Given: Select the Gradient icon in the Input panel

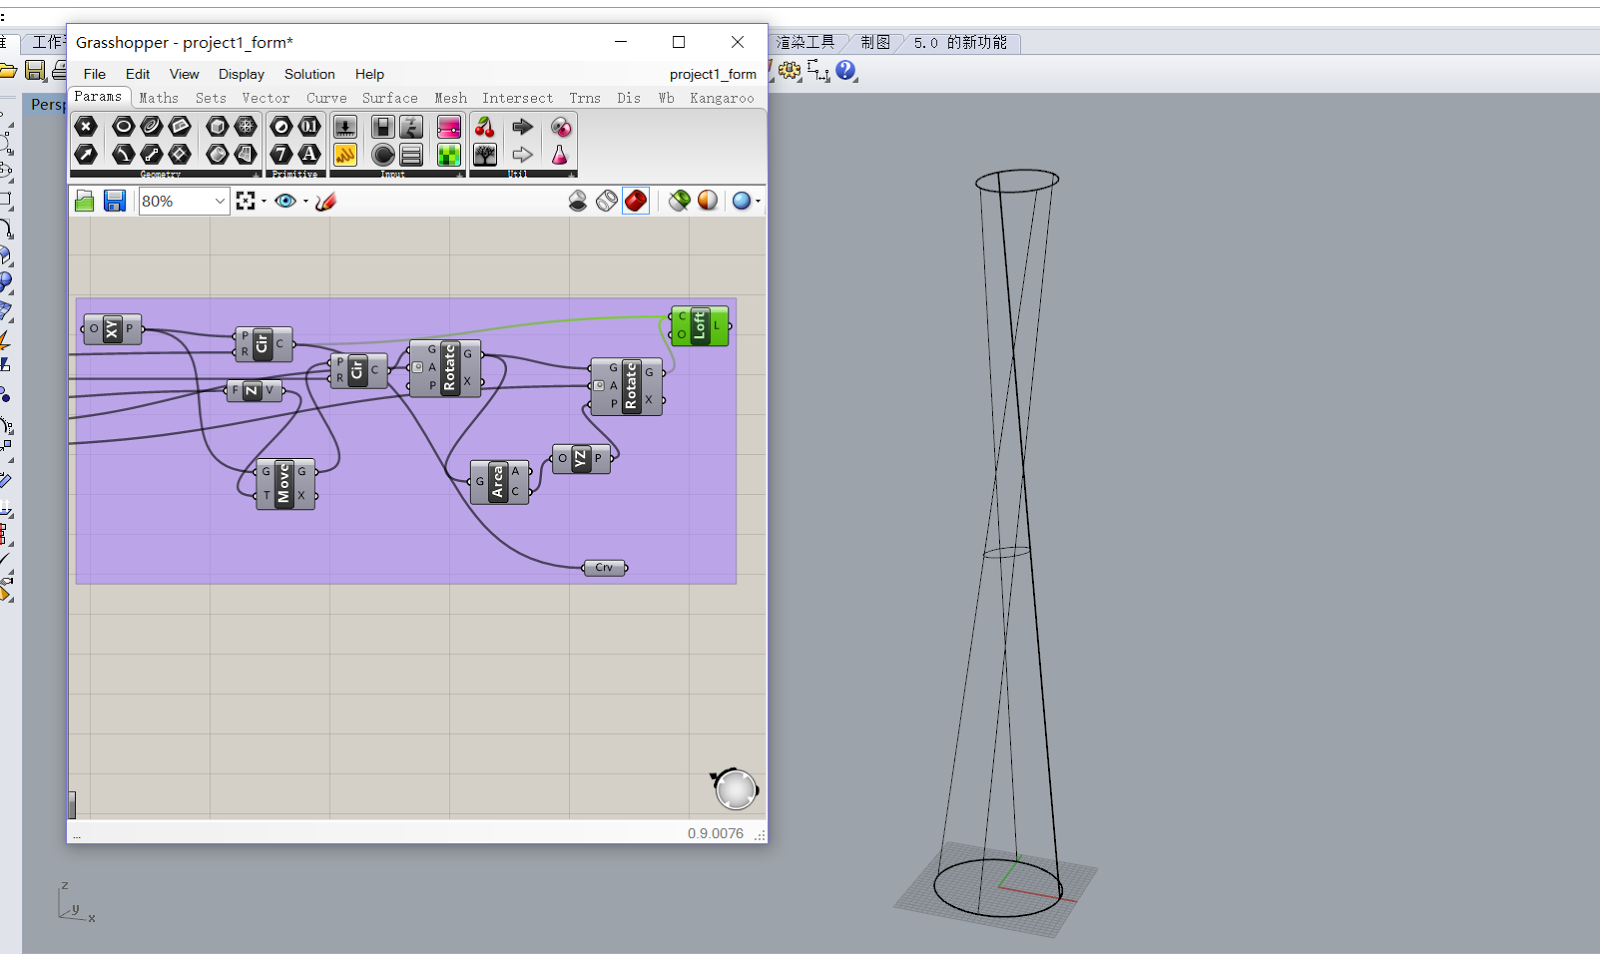Looking at the screenshot, I should pos(449,127).
